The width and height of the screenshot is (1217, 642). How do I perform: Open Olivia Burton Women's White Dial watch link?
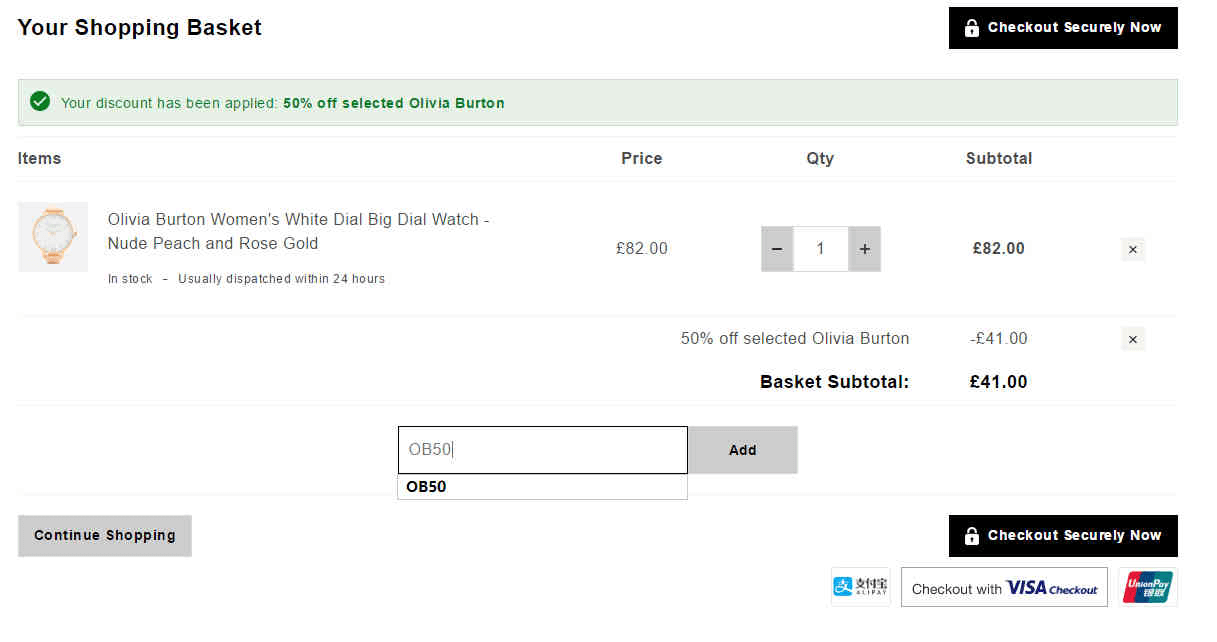pos(298,231)
